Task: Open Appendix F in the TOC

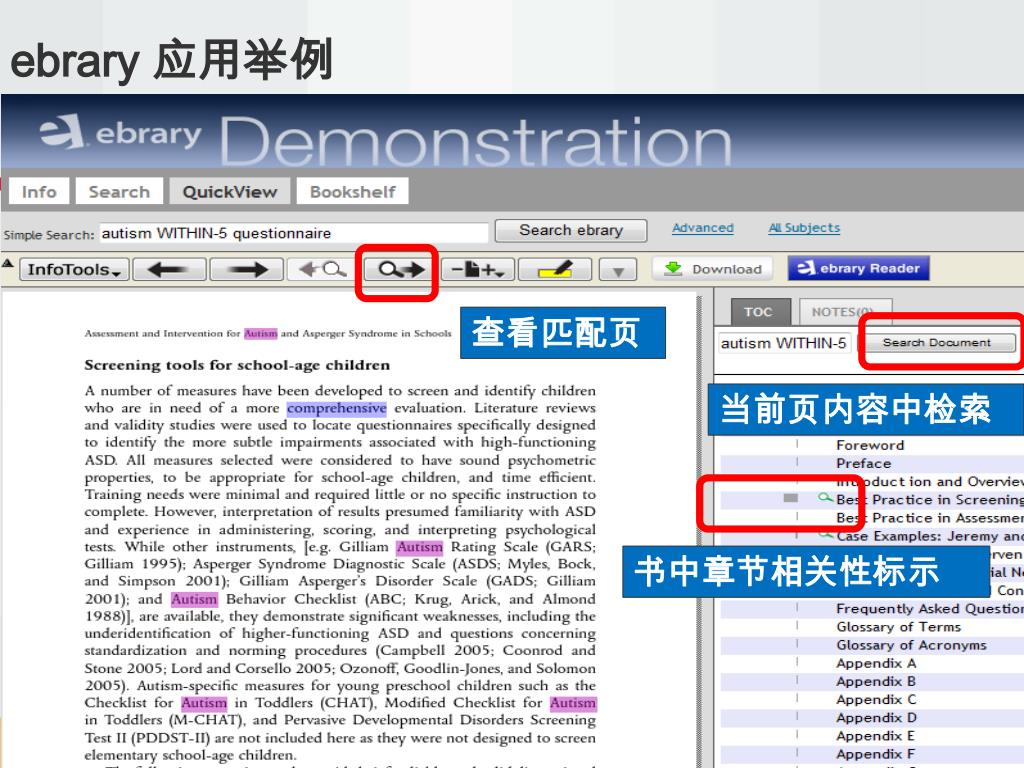Action: [x=876, y=754]
